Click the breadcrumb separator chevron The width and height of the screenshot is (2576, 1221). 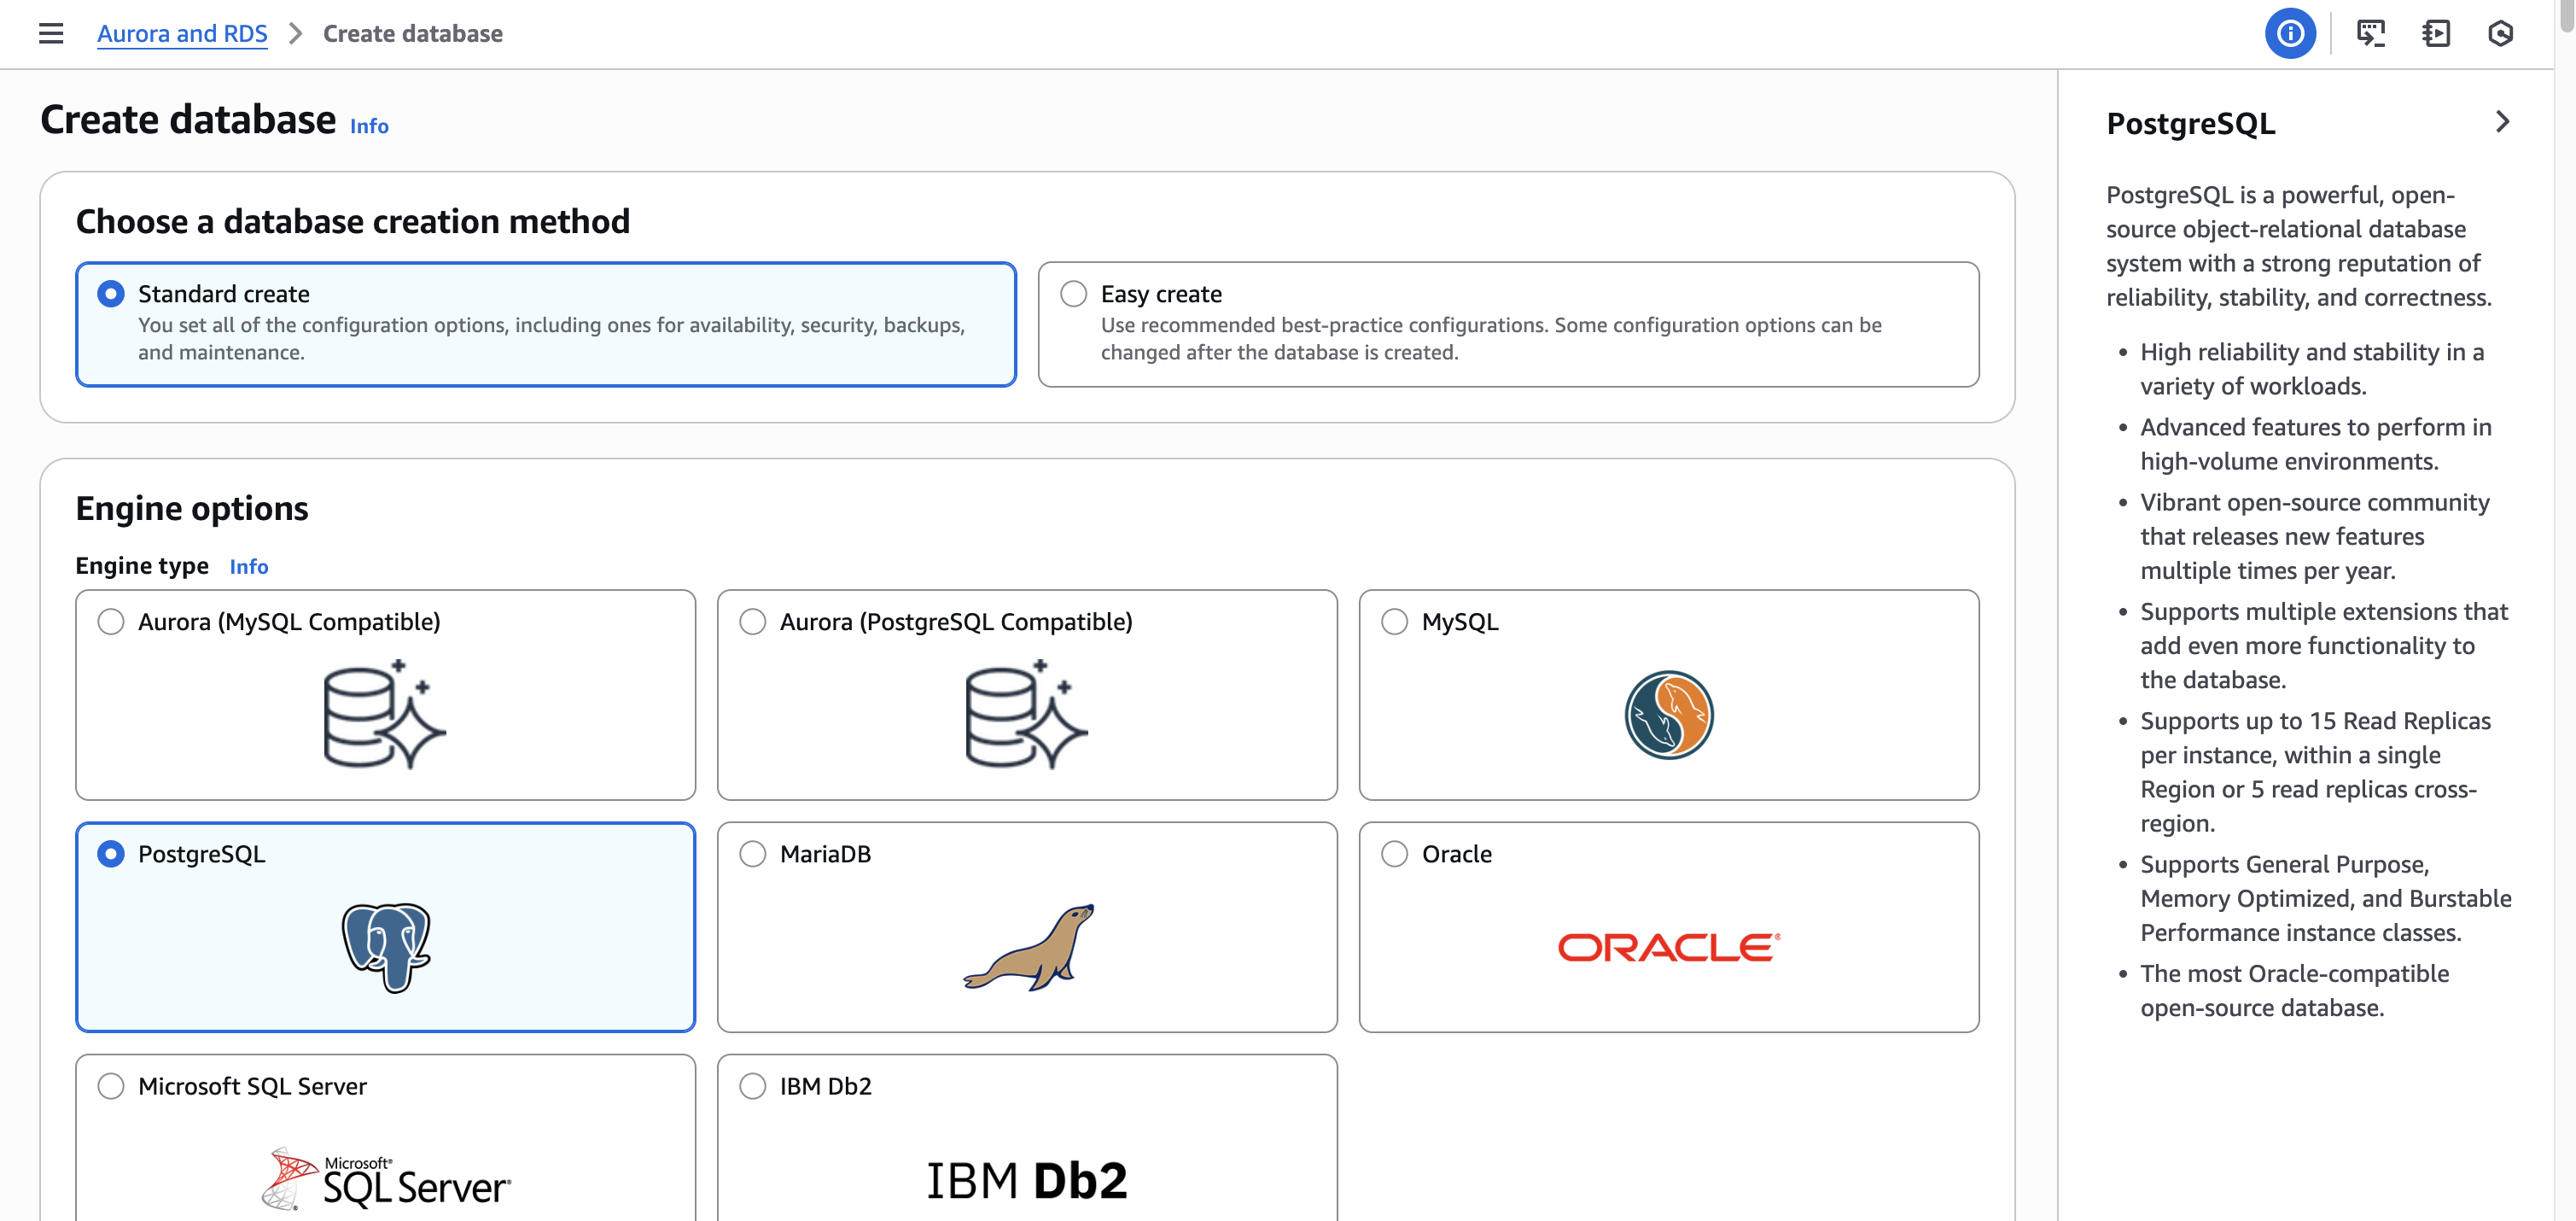pyautogui.click(x=295, y=33)
